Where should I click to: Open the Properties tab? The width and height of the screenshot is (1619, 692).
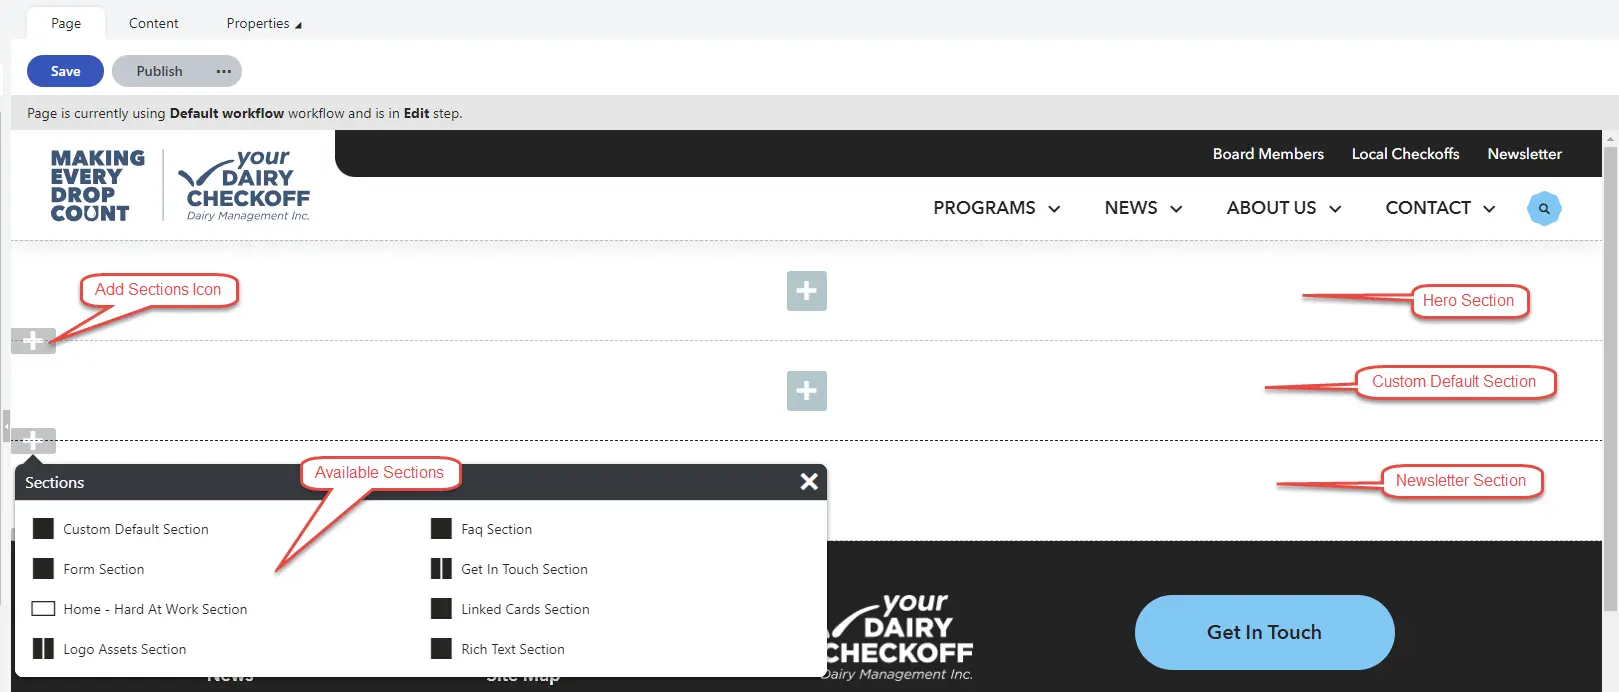tap(263, 23)
